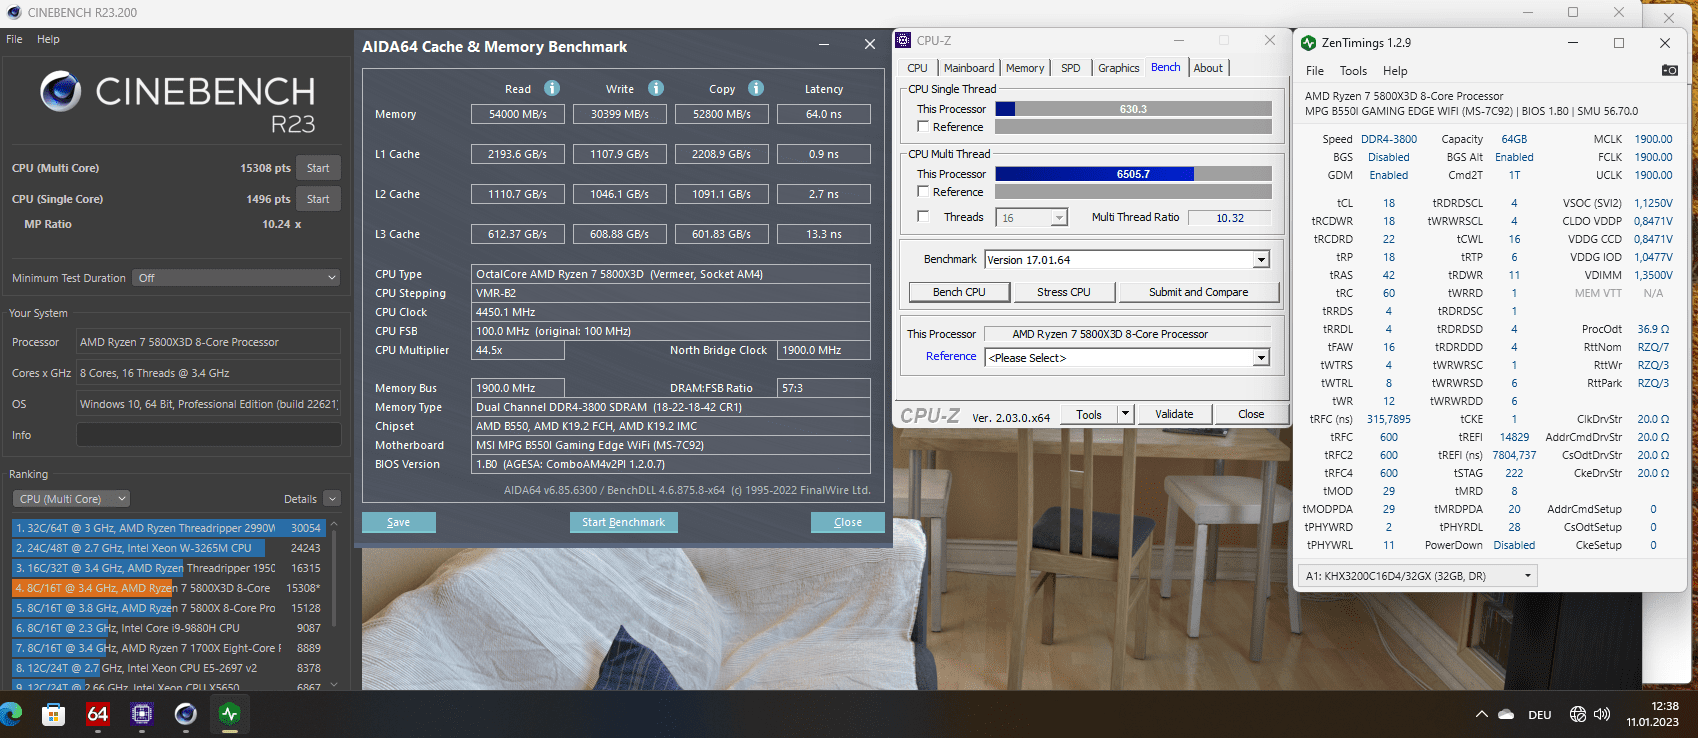Click the Cinebench sphere logo

(x=60, y=91)
